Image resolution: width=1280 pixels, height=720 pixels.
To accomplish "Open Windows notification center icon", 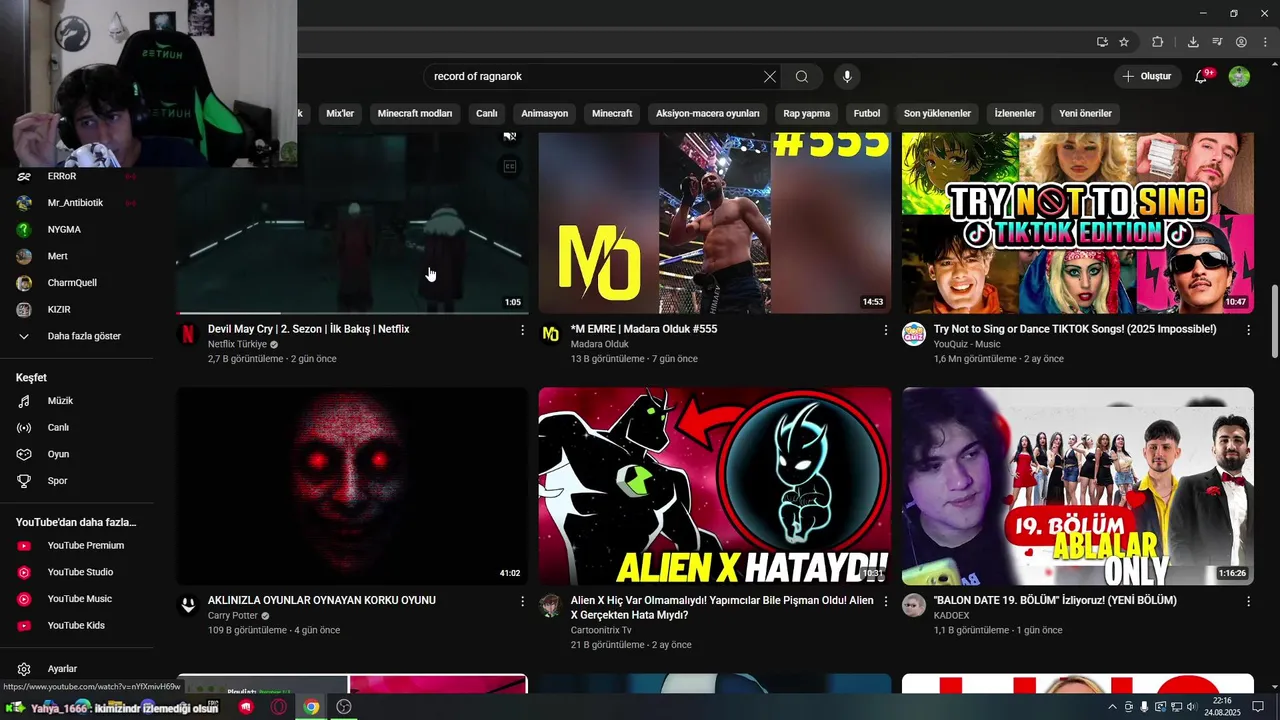I will pos(1258,707).
